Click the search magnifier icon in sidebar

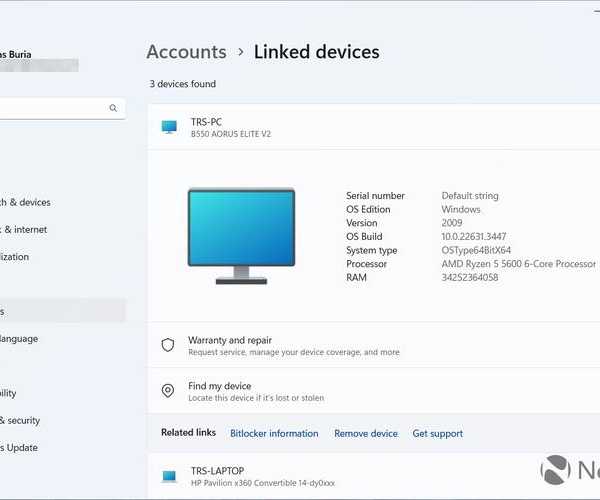click(113, 107)
